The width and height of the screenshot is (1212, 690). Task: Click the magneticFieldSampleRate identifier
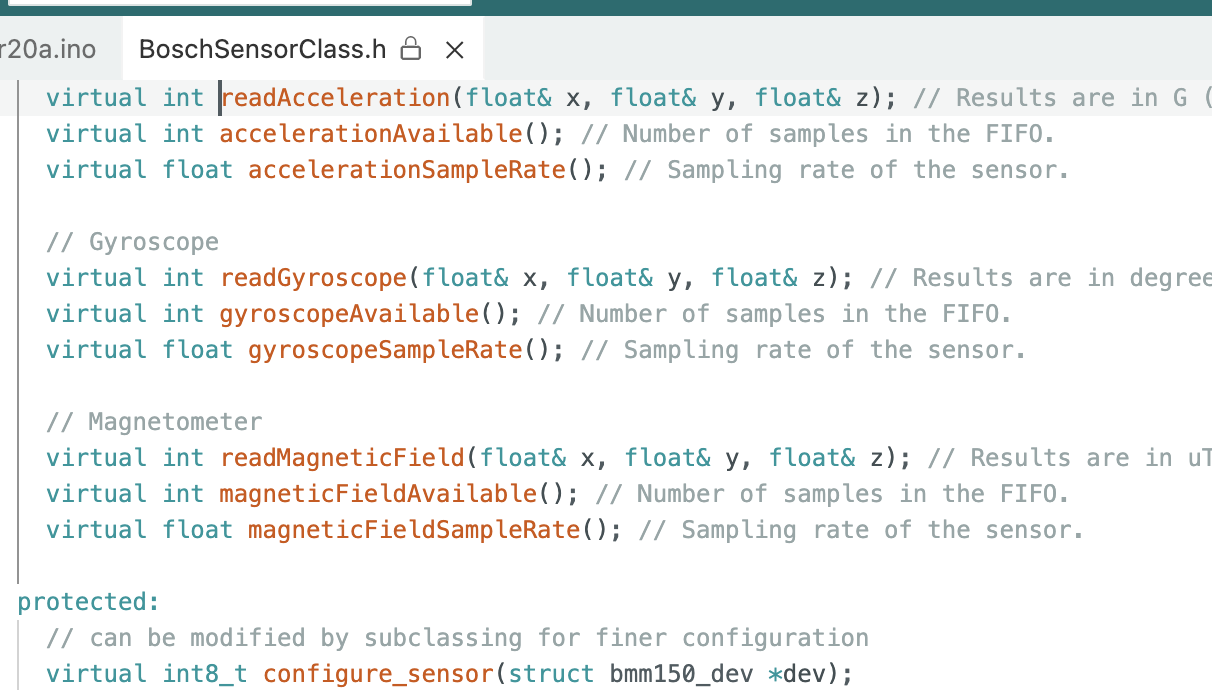[414, 530]
